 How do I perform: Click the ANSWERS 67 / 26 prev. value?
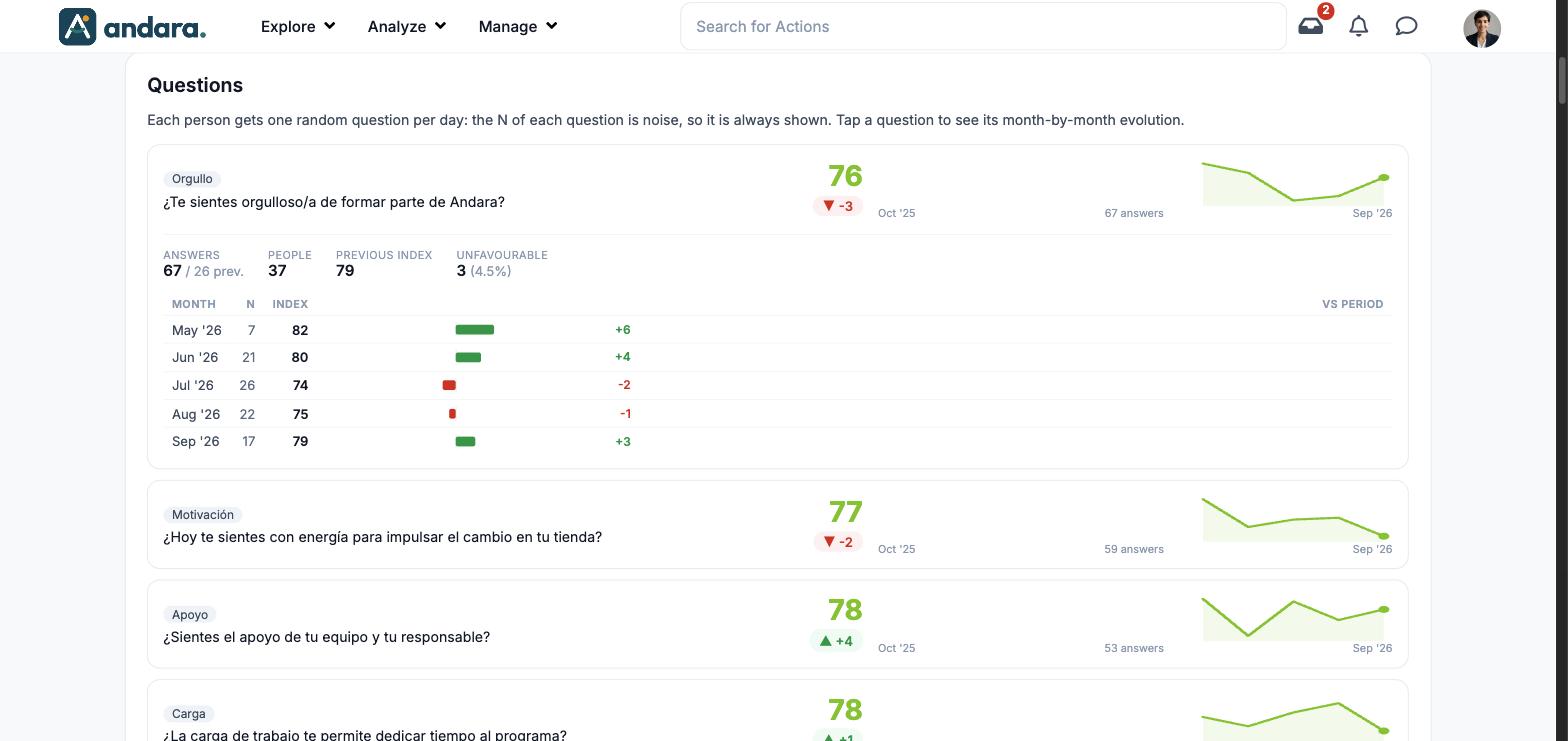click(x=203, y=271)
